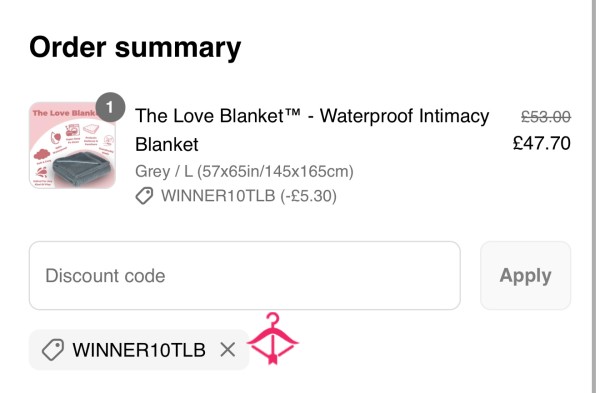Click the pink hanger bow icon

[272, 338]
